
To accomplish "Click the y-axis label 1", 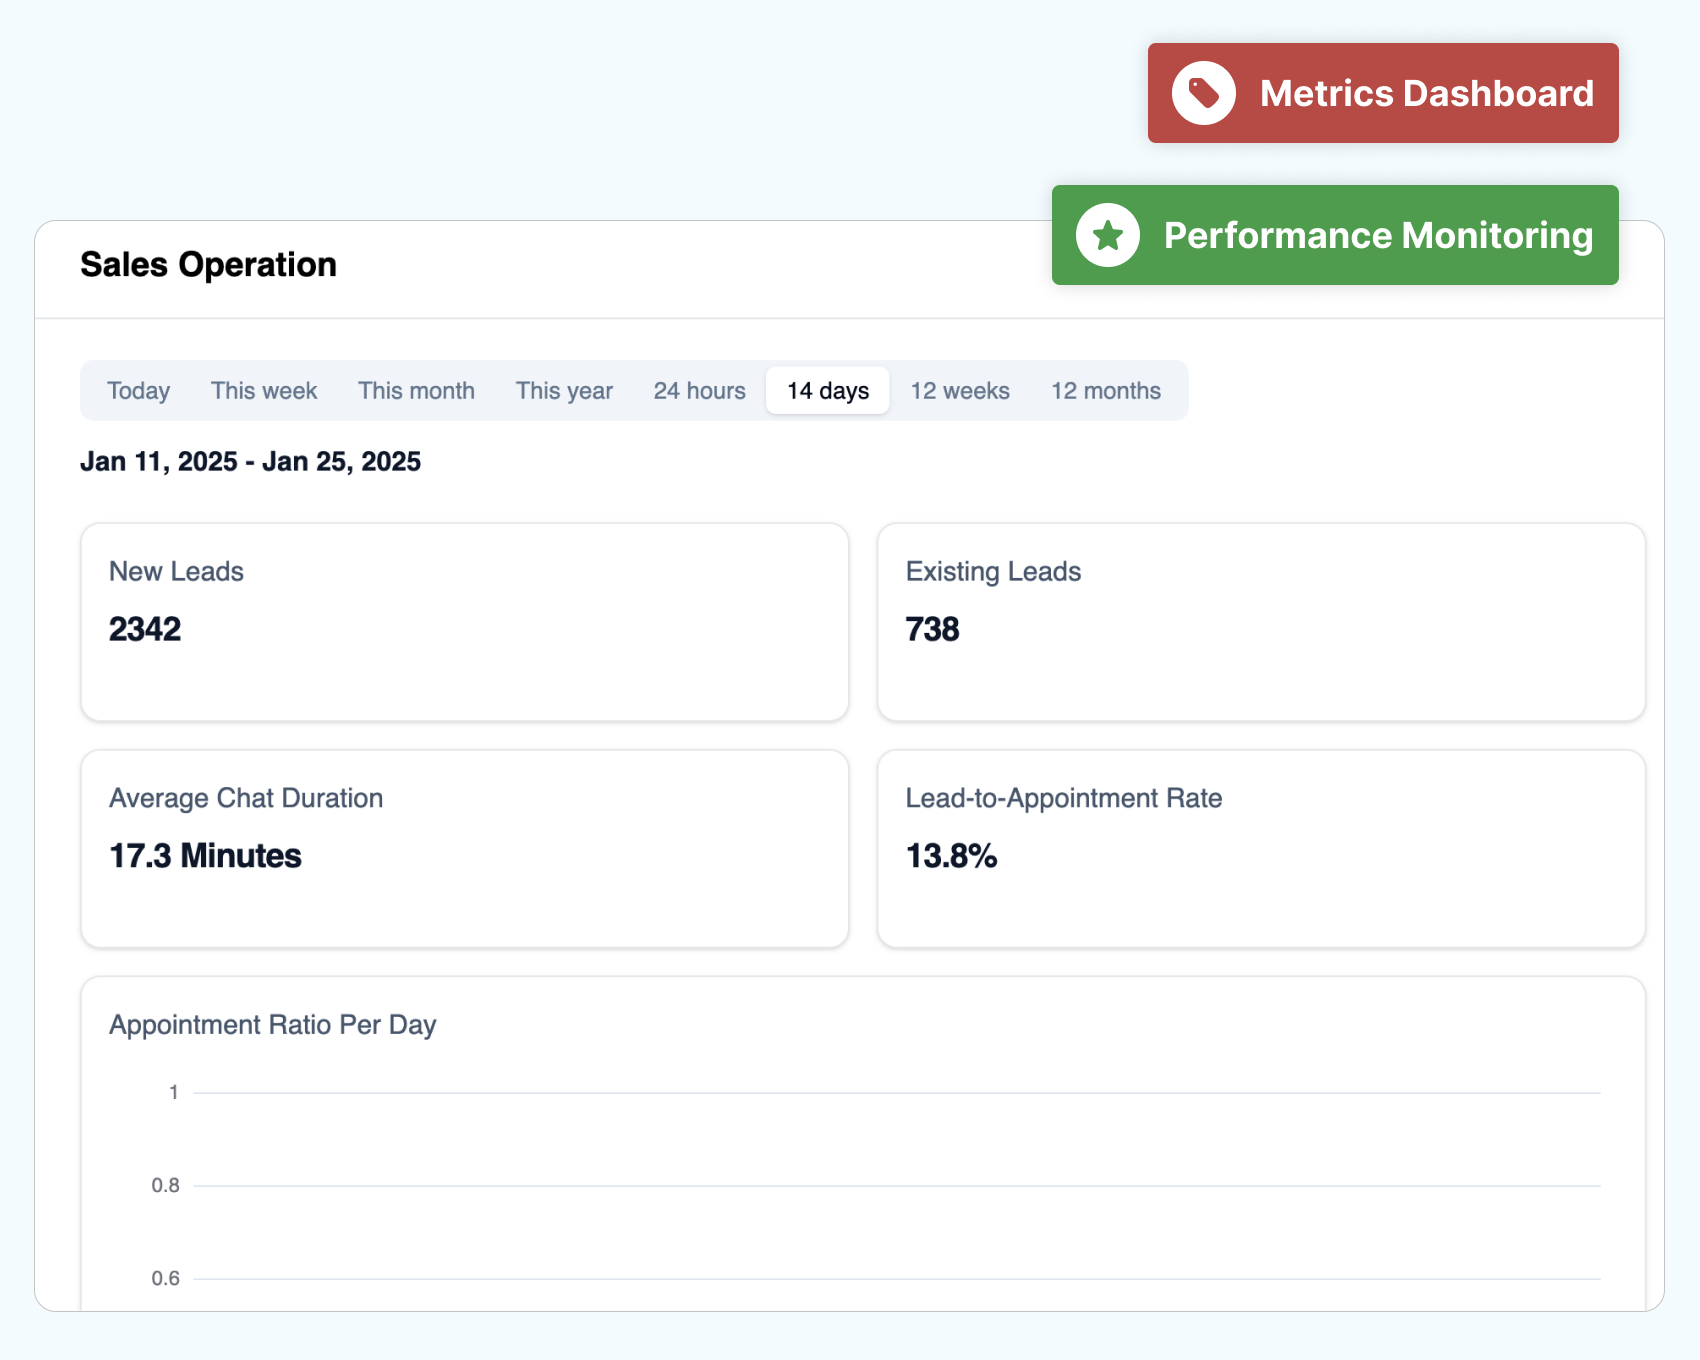I will click(x=174, y=1093).
